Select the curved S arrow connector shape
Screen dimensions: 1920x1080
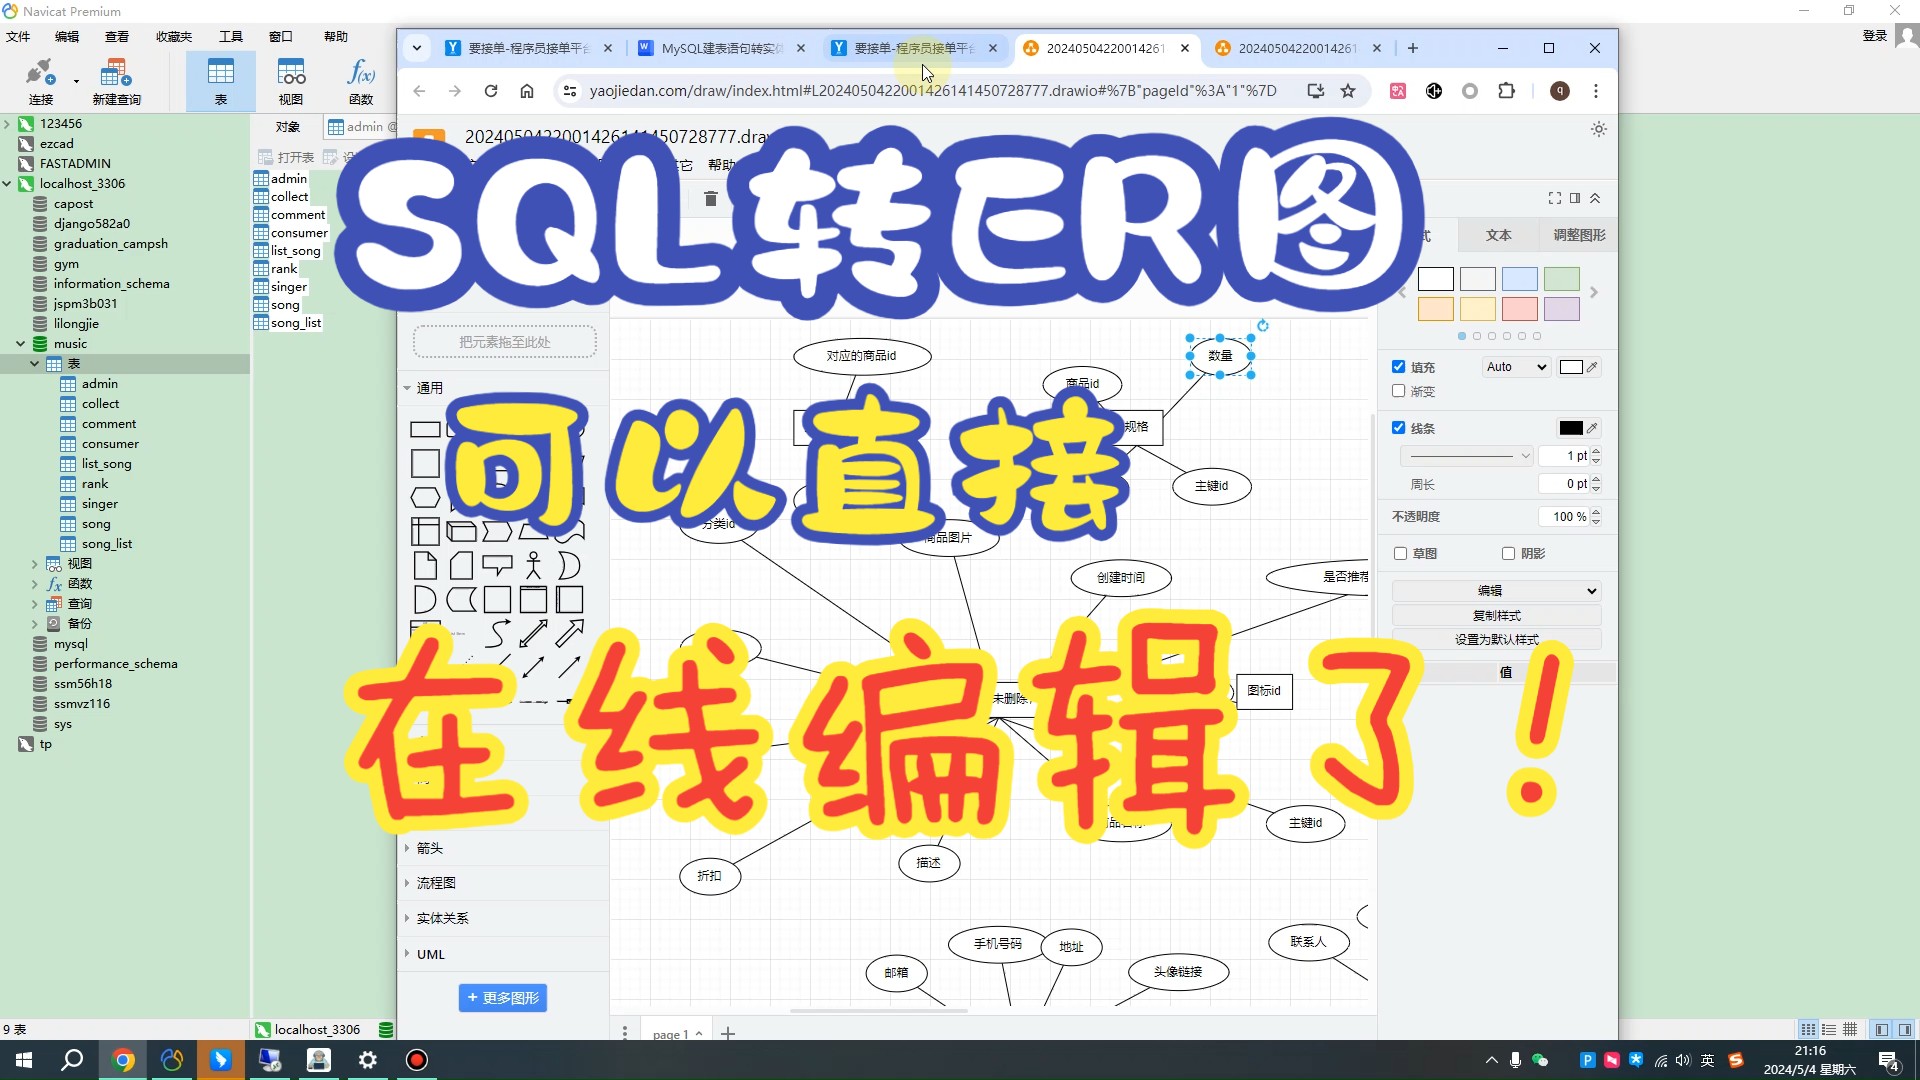pos(497,633)
